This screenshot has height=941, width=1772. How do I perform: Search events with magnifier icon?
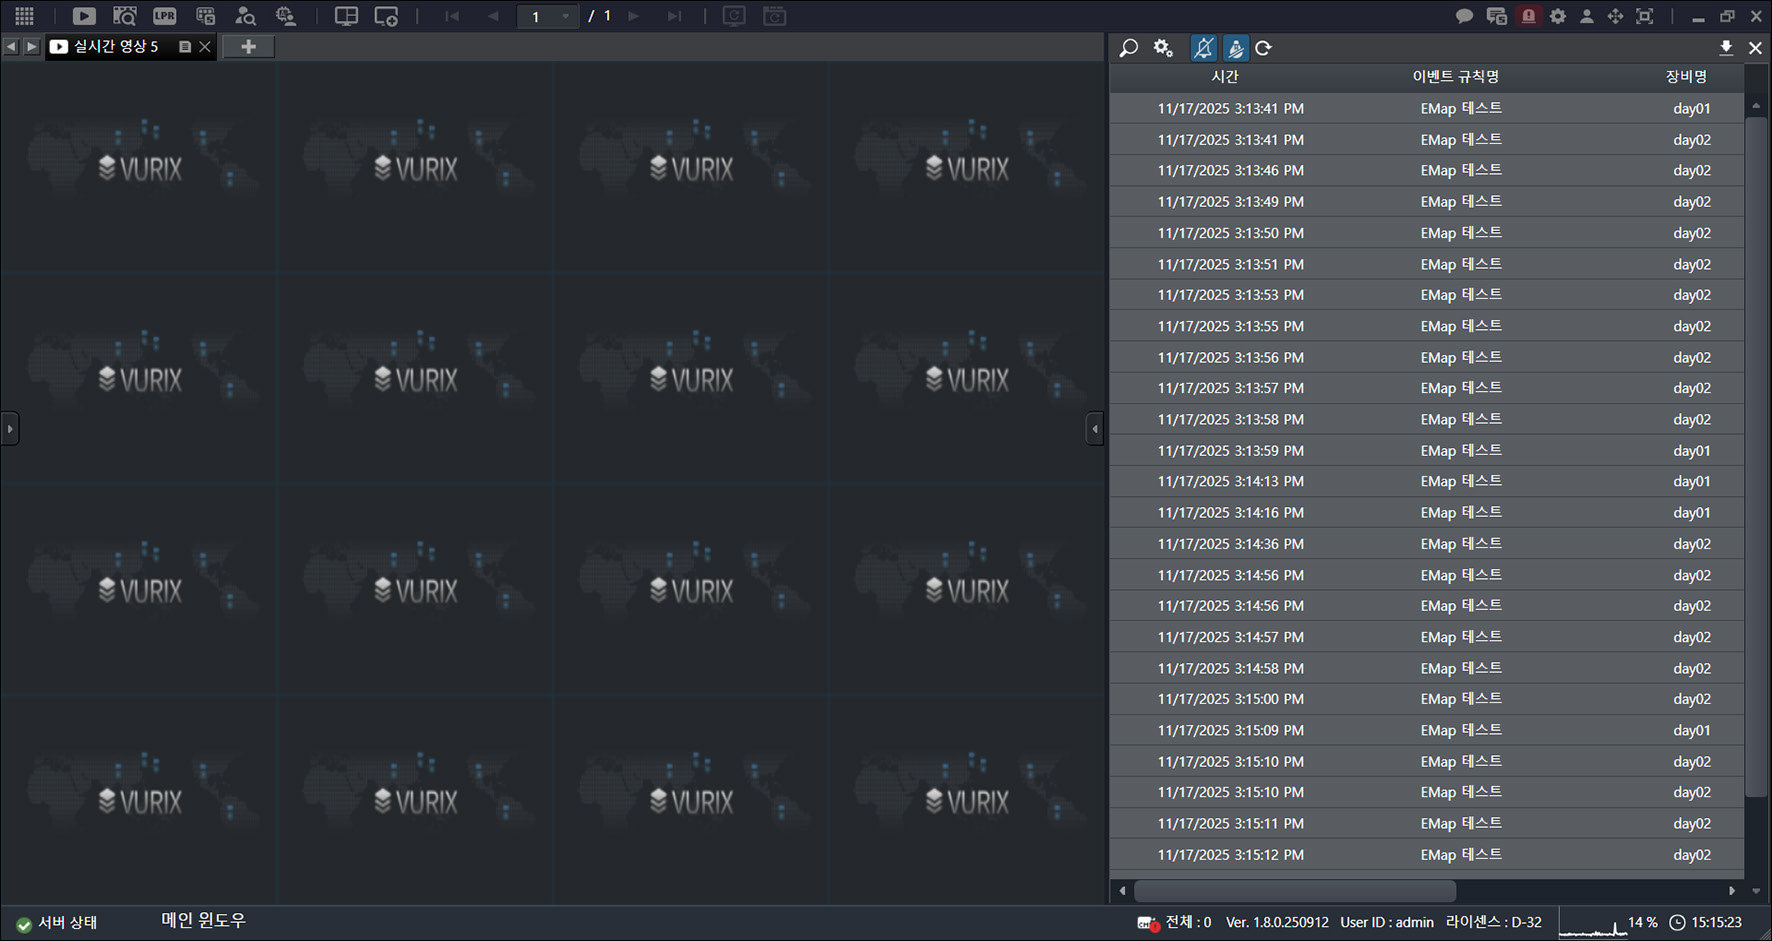pyautogui.click(x=1129, y=48)
